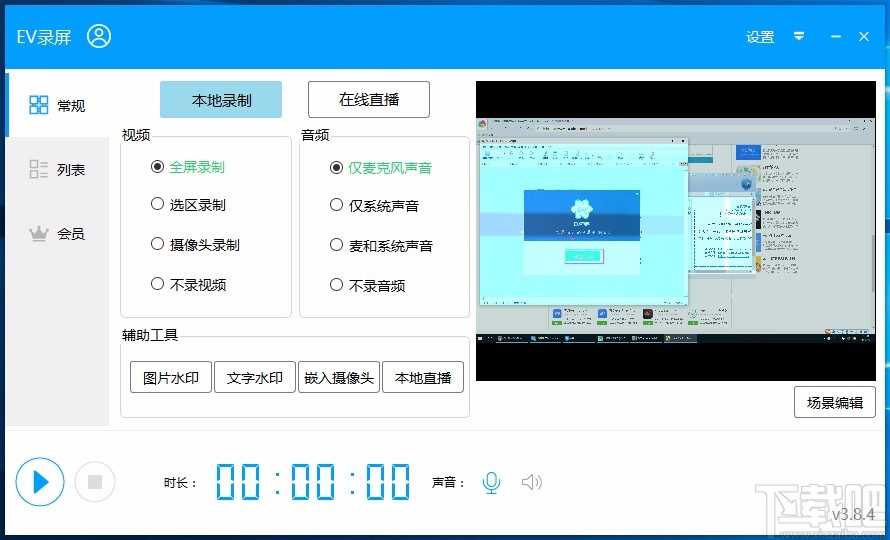Viewport: 890px width, 540px height.
Task: Click the 场景编辑 scene edit button
Action: (835, 403)
